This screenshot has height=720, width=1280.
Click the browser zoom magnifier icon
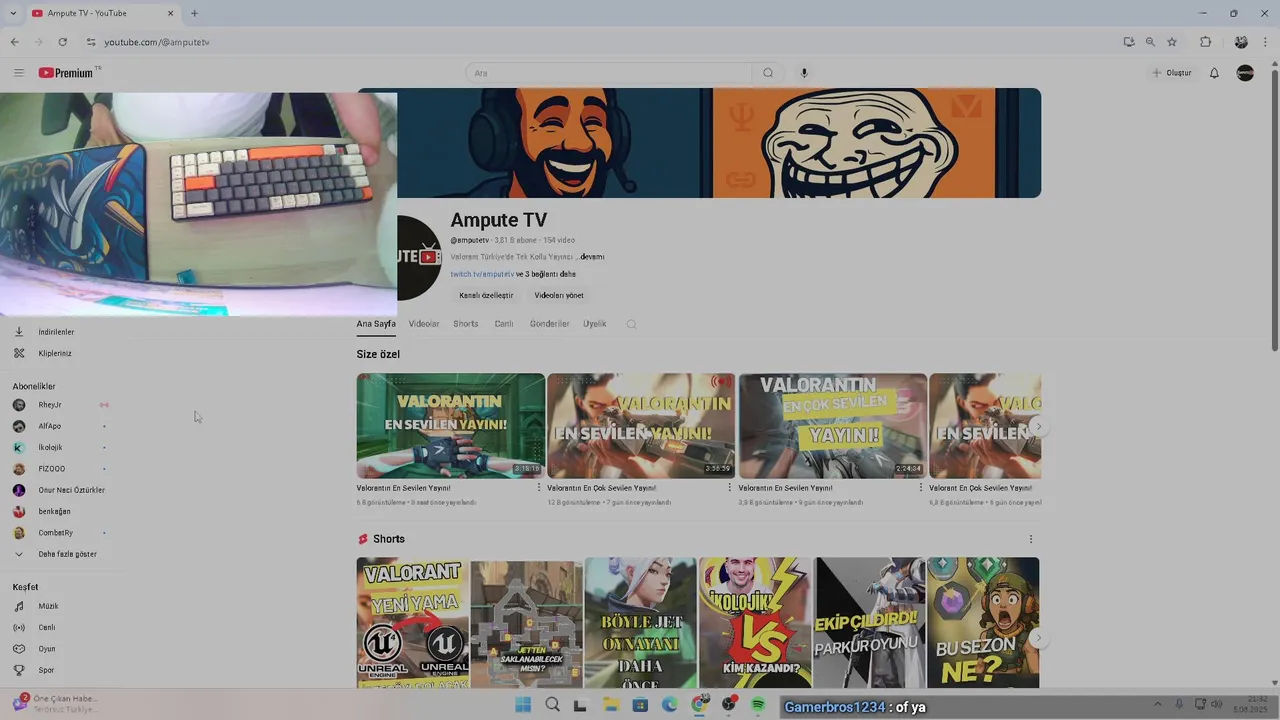coord(1150,42)
